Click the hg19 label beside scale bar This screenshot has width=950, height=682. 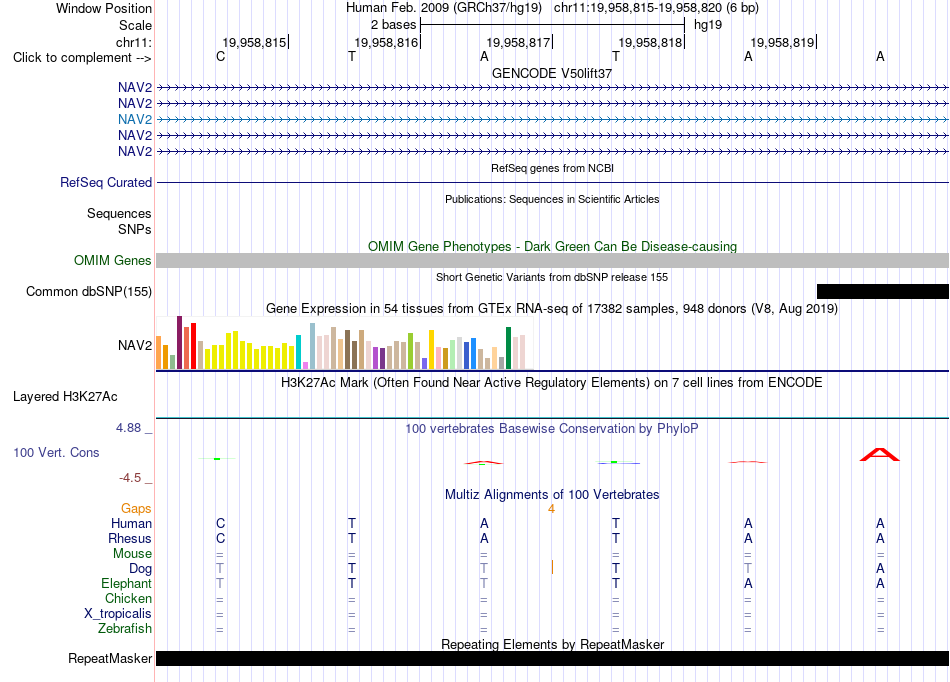click(x=708, y=25)
